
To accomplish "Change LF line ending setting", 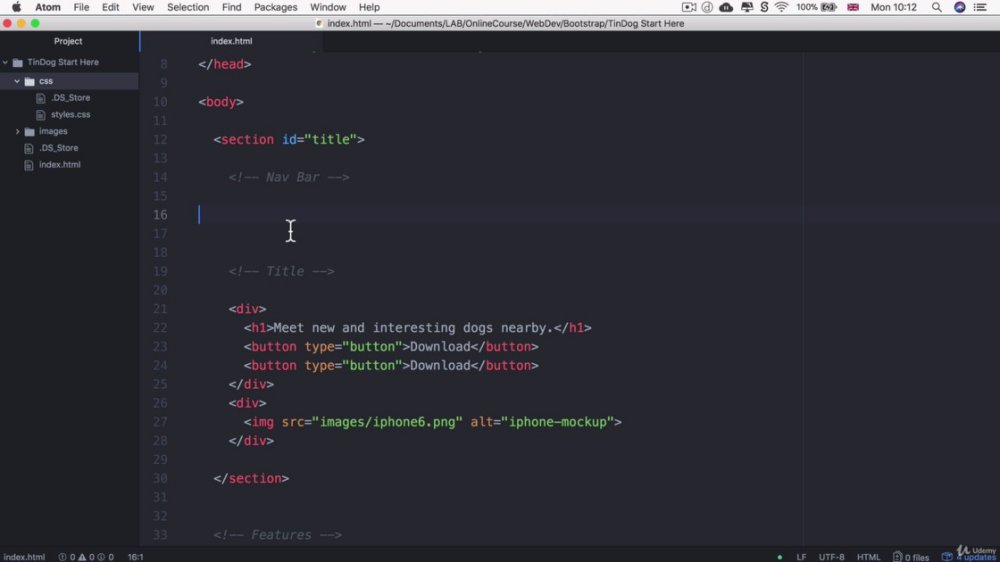I will click(801, 556).
